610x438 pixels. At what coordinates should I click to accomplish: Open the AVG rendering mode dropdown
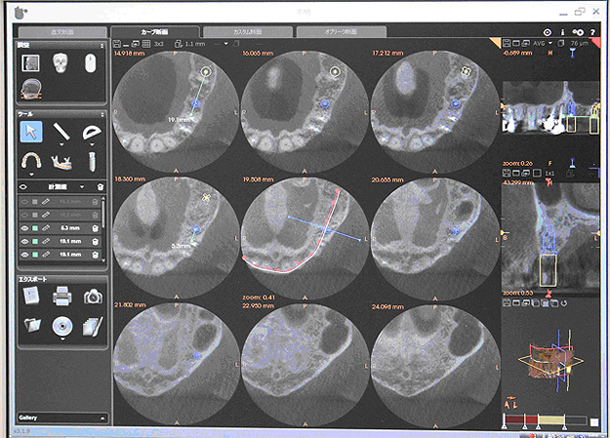[551, 43]
